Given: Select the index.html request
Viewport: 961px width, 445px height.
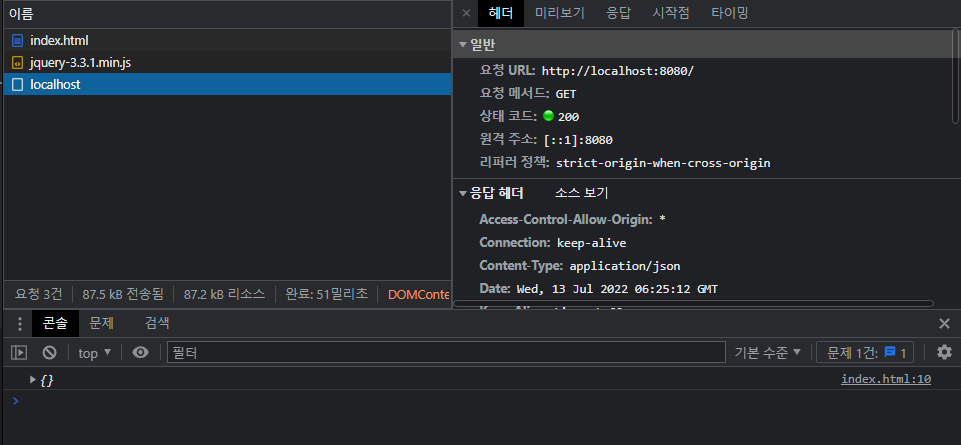Looking at the screenshot, I should pyautogui.click(x=59, y=40).
